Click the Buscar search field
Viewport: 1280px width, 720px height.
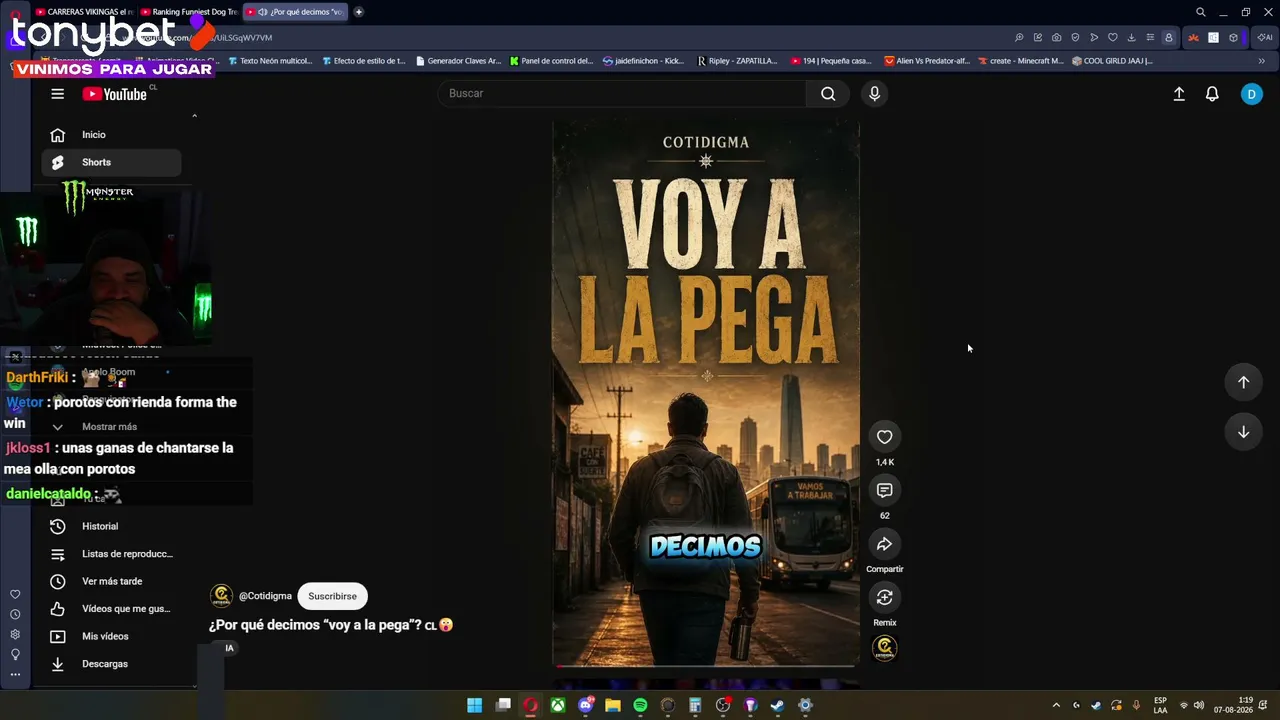tap(622, 94)
